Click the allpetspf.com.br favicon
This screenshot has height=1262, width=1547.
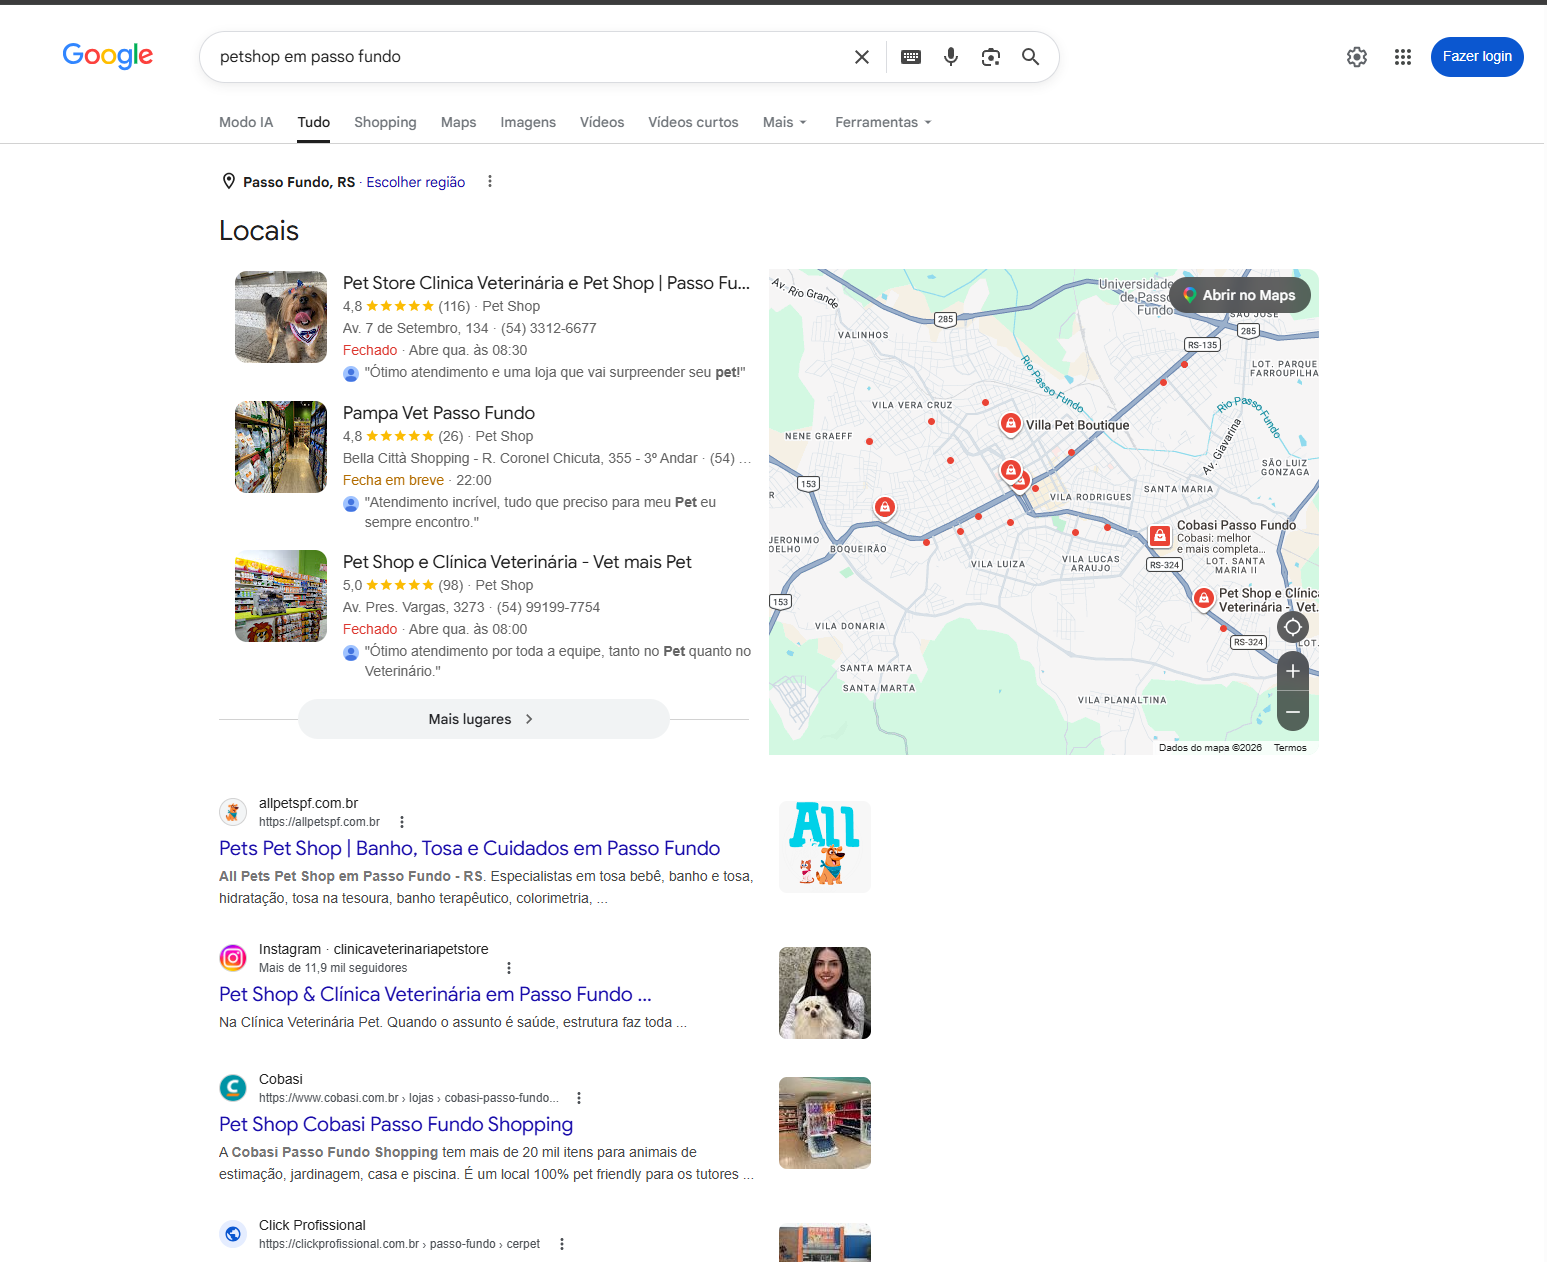[x=233, y=812]
